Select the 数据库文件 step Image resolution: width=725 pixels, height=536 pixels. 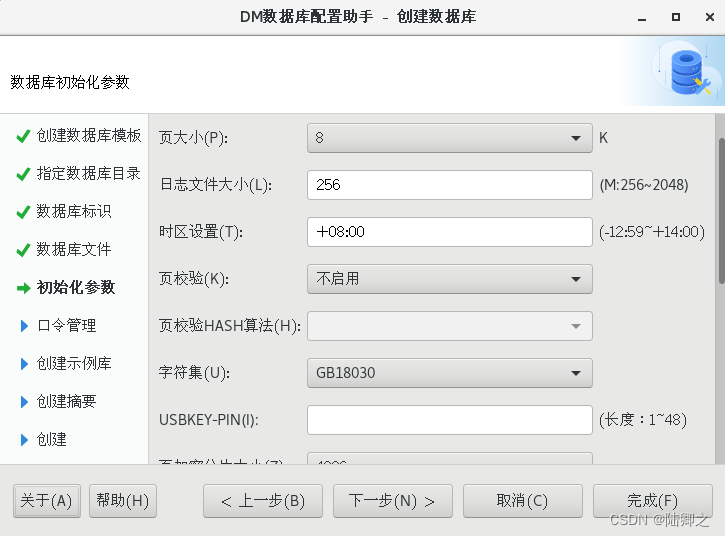click(x=74, y=249)
